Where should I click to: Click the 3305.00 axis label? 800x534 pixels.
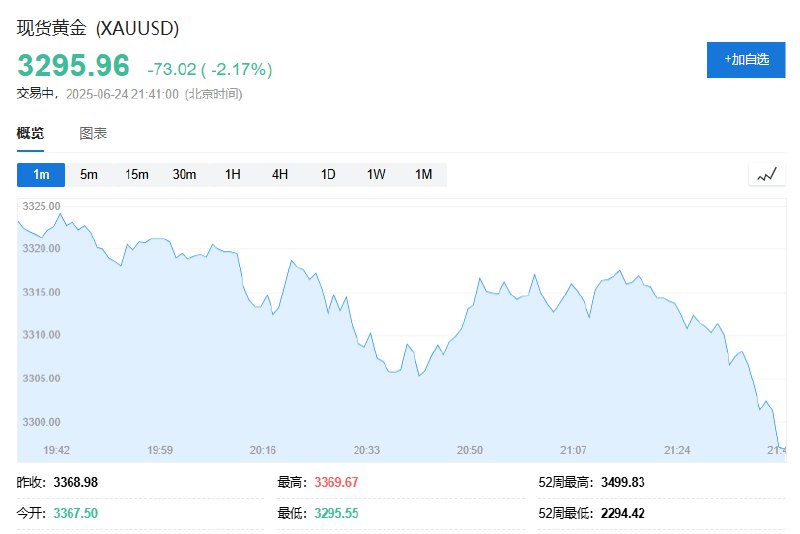[41, 378]
